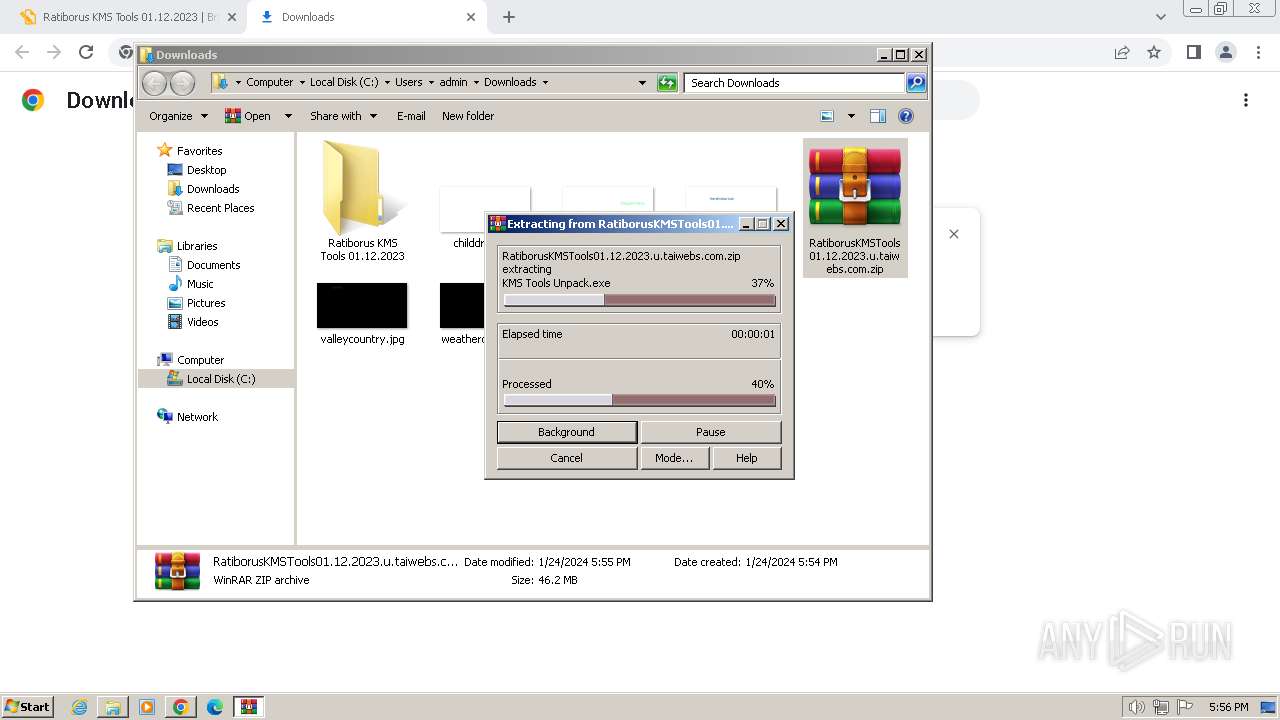Click the Computer breadcrumb in the address bar

(x=270, y=82)
